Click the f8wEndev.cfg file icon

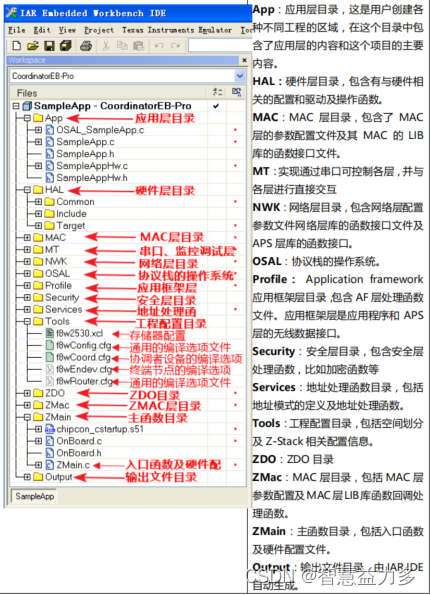coord(49,369)
